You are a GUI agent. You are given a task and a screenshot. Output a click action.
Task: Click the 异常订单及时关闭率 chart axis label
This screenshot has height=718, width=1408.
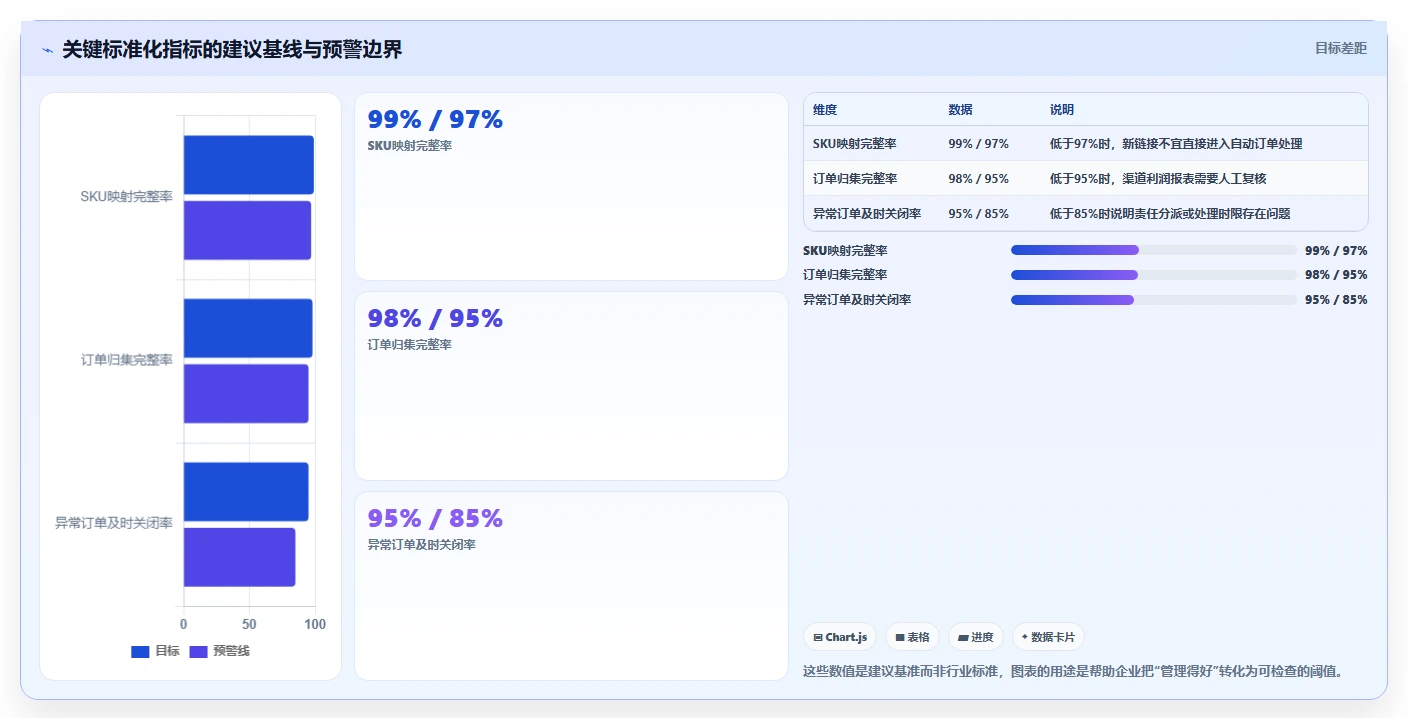click(113, 523)
